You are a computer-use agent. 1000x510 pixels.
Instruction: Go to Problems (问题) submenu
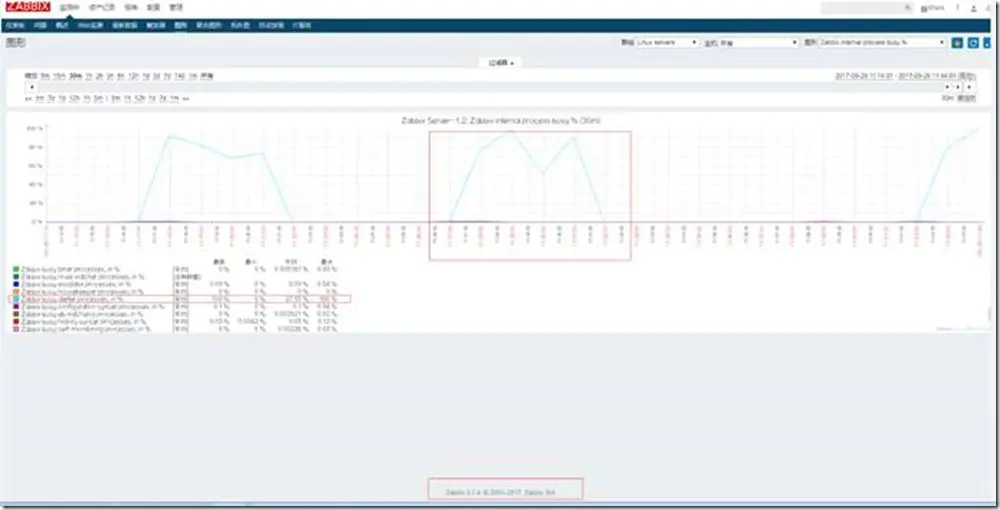40,26
